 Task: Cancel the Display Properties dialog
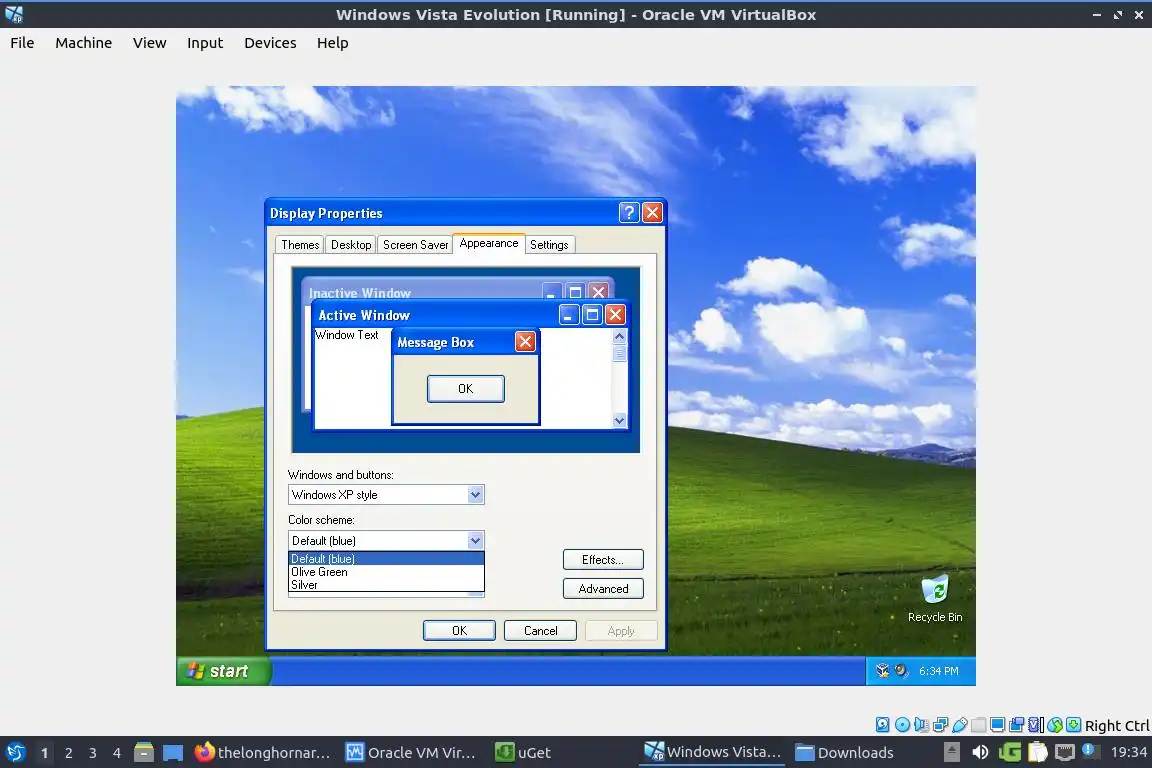click(x=540, y=631)
